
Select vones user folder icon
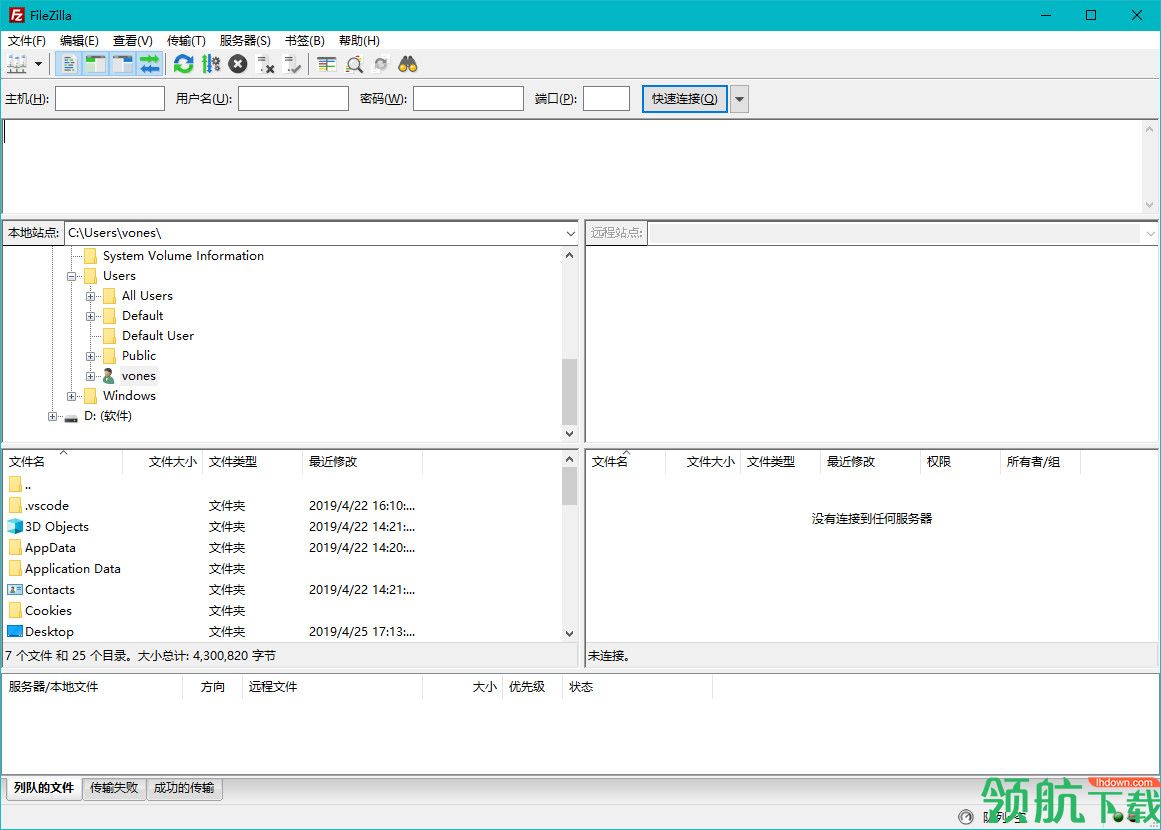[x=109, y=376]
